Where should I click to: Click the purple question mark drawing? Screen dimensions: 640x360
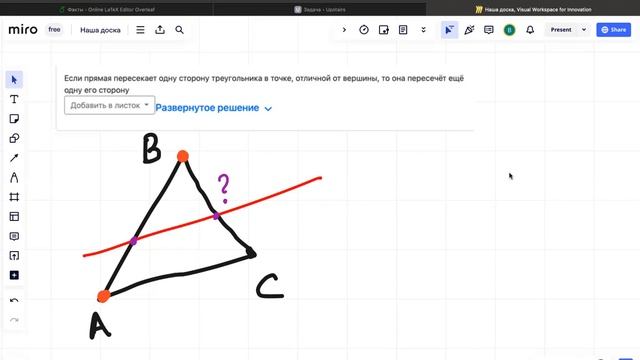pos(224,188)
